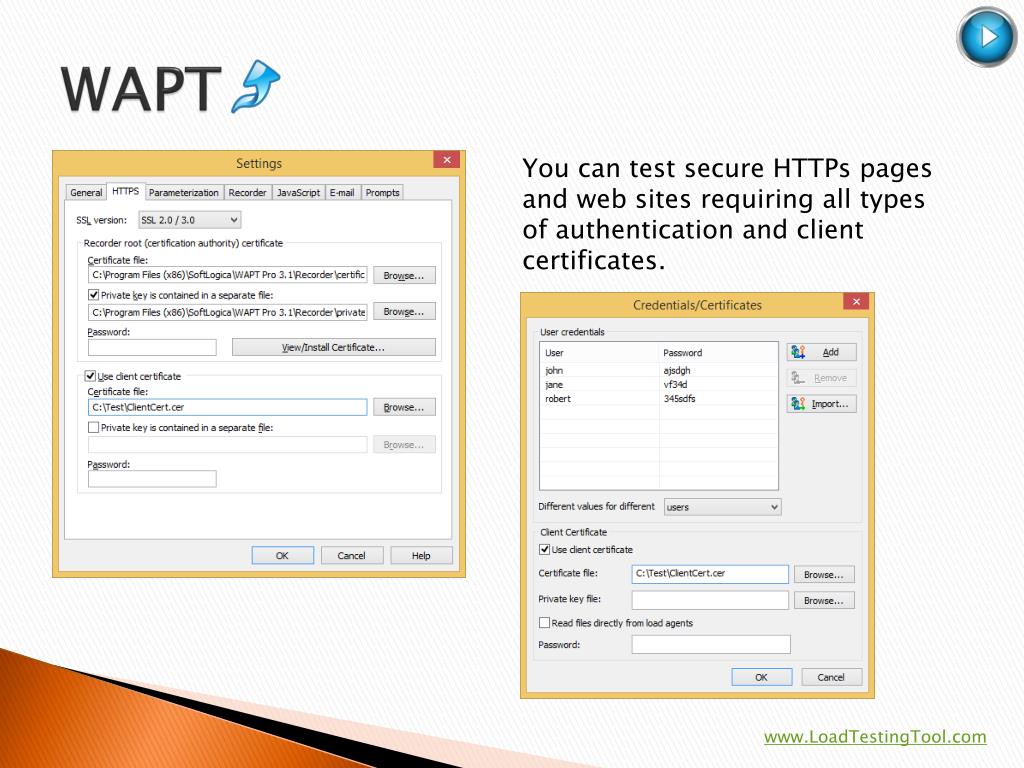Screen dimensions: 1024x768
Task: Click the User column header
Action: [600, 353]
